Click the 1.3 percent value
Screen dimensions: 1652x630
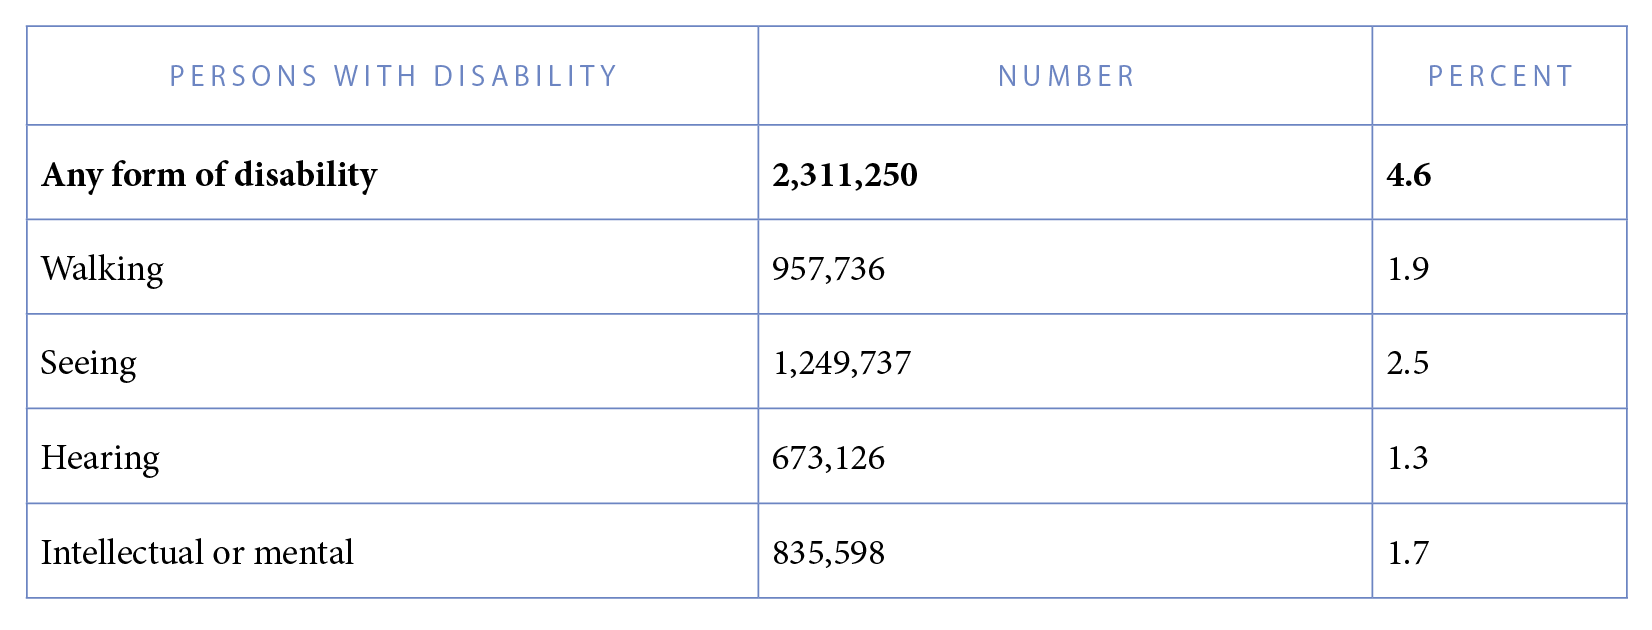pos(1408,458)
